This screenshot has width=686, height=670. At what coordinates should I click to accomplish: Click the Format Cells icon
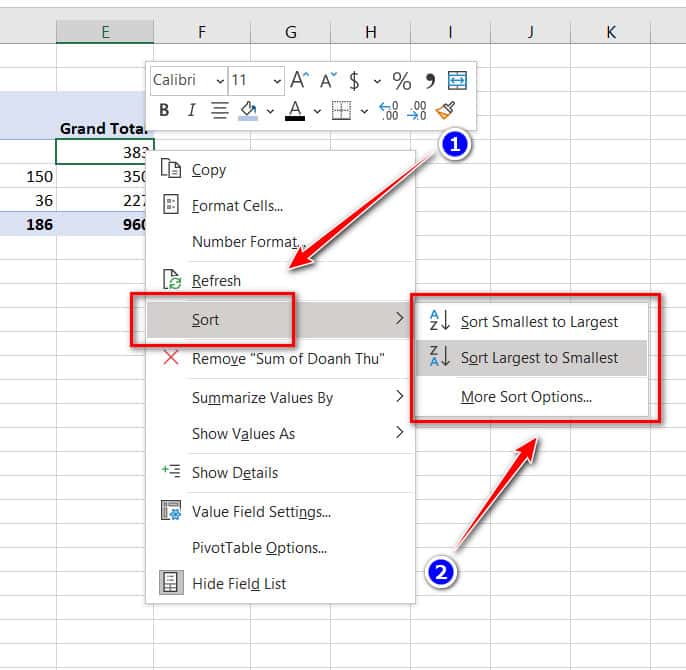tap(171, 204)
